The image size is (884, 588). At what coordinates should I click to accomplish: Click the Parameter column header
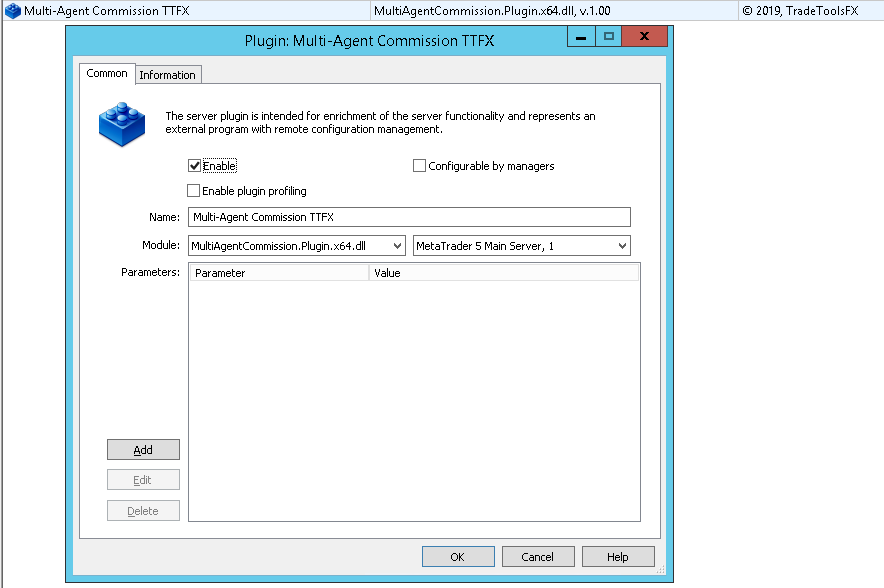[279, 273]
